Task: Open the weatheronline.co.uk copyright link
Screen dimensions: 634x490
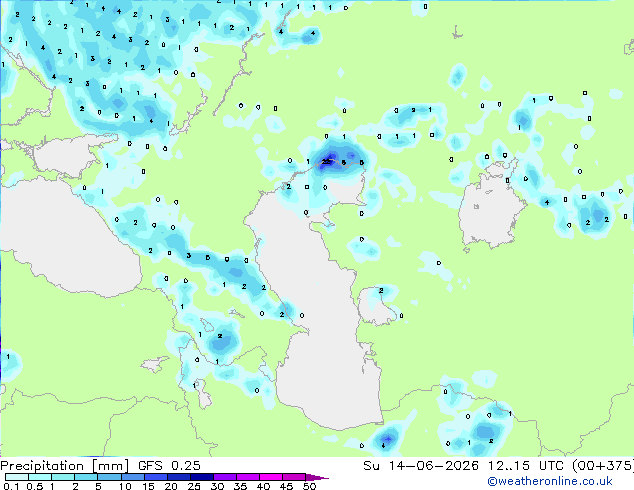Action: click(549, 481)
